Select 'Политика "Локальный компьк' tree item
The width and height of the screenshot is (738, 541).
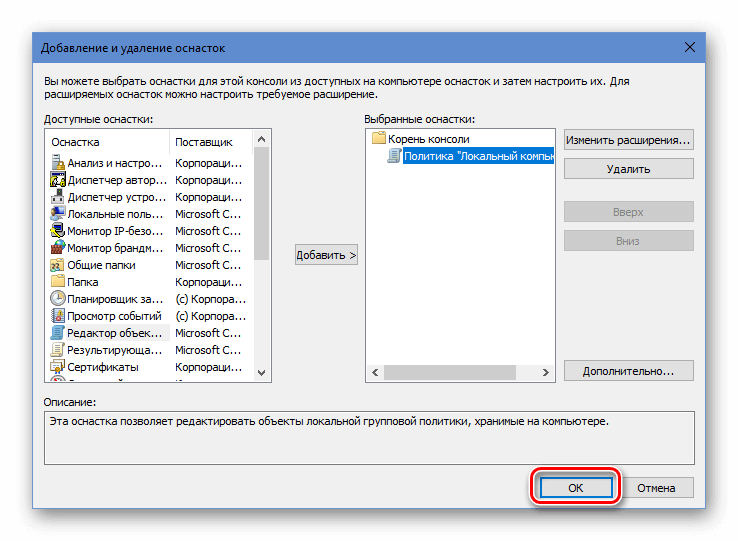[478, 156]
